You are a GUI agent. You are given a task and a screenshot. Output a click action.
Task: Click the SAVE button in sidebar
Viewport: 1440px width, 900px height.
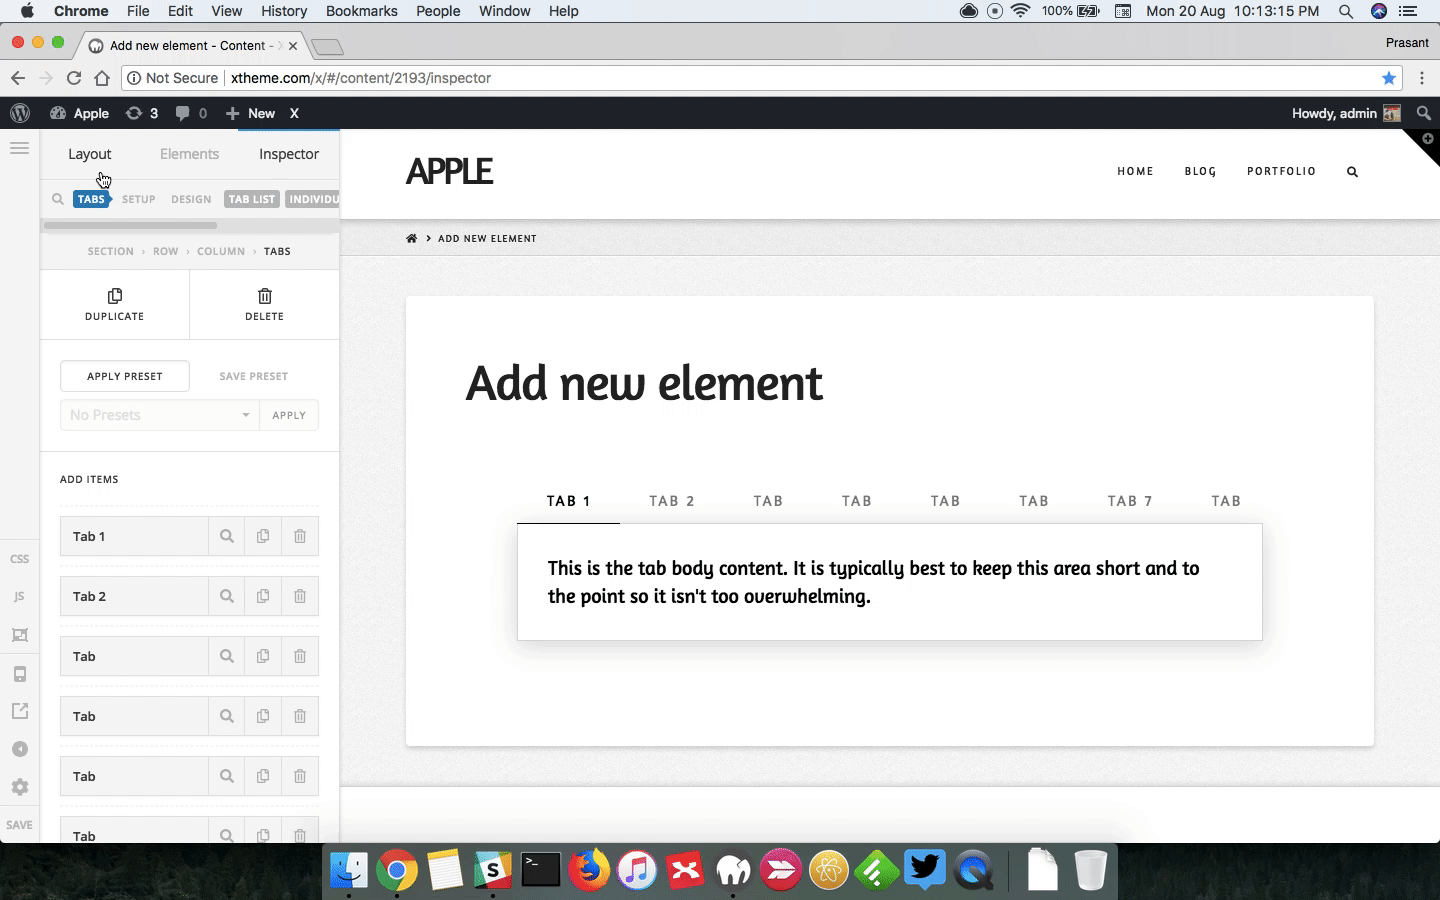coord(19,825)
